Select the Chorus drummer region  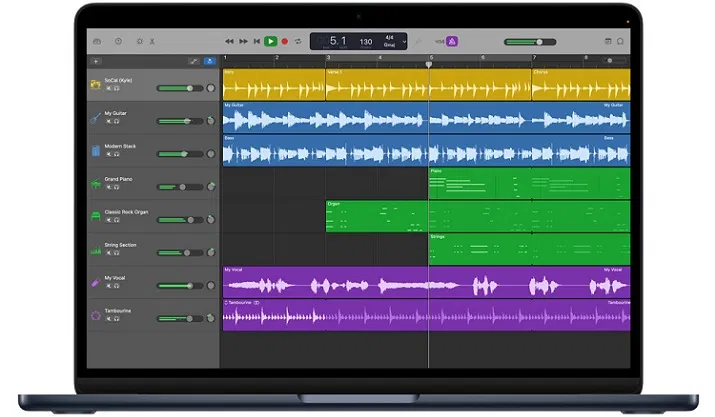(581, 85)
